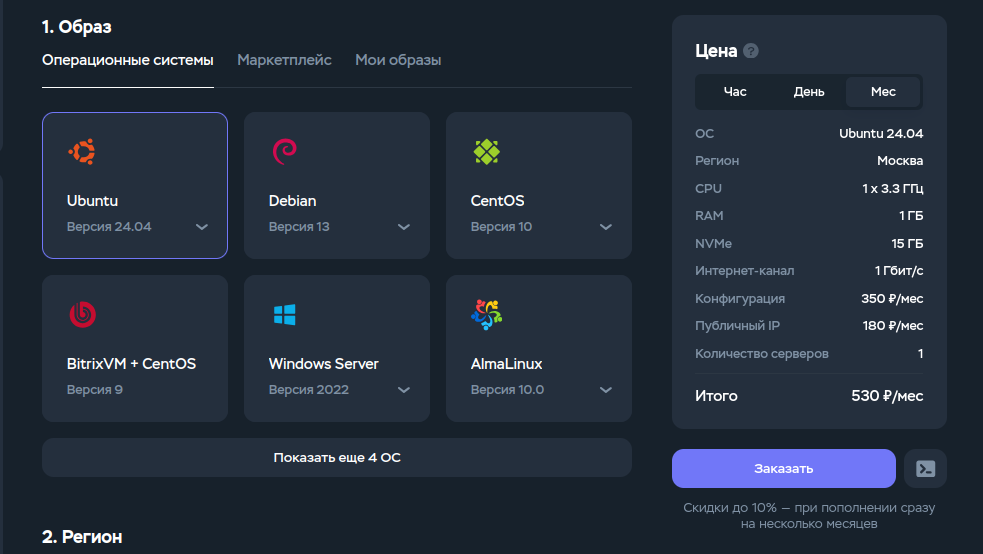Click the CentOS logo icon
Image resolution: width=983 pixels, height=554 pixels.
pos(485,152)
